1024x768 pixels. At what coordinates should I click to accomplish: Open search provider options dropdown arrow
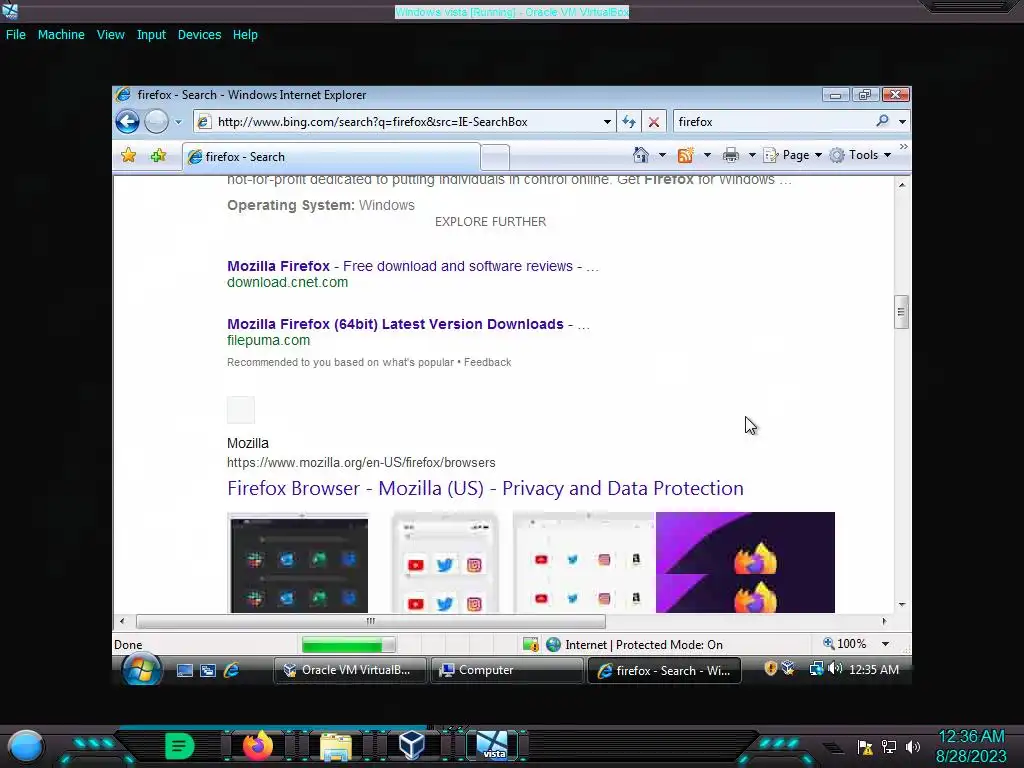tap(902, 121)
